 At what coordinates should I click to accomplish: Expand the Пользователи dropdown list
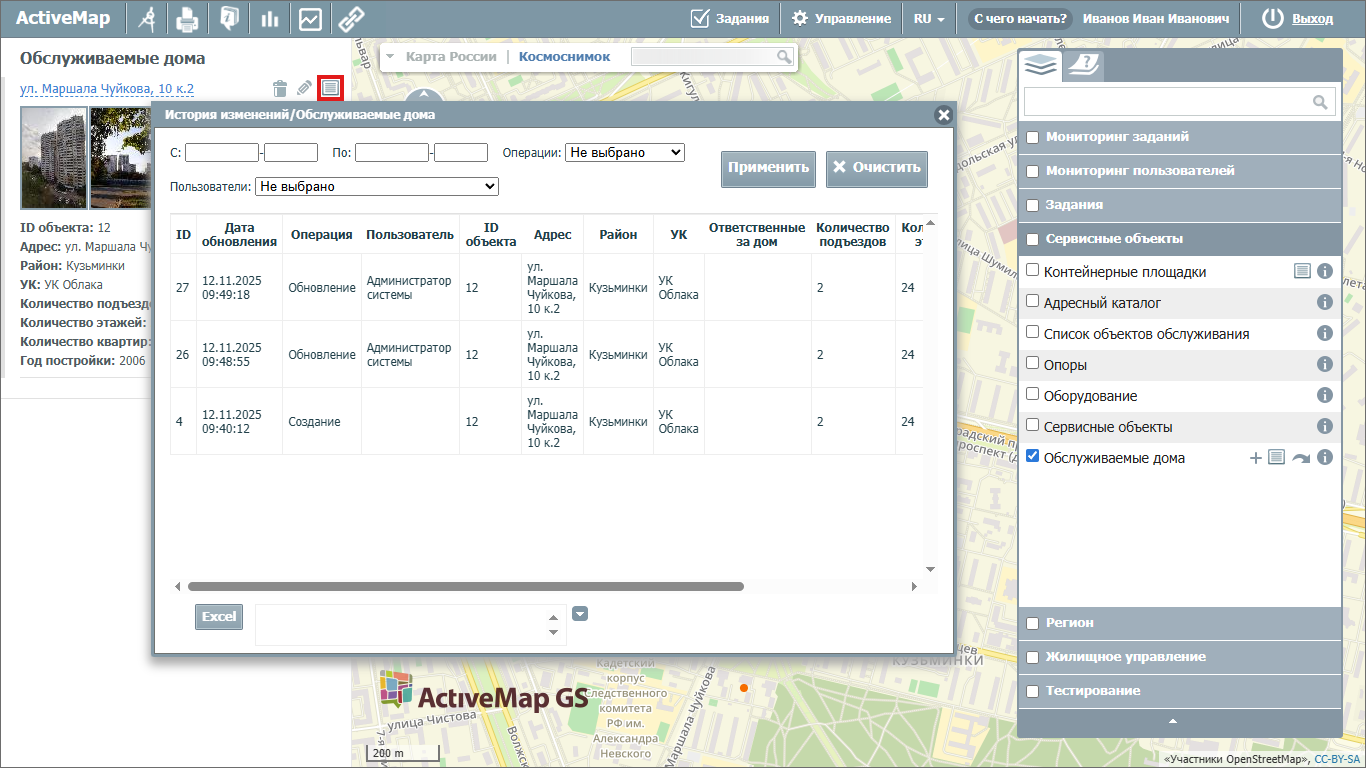click(377, 186)
